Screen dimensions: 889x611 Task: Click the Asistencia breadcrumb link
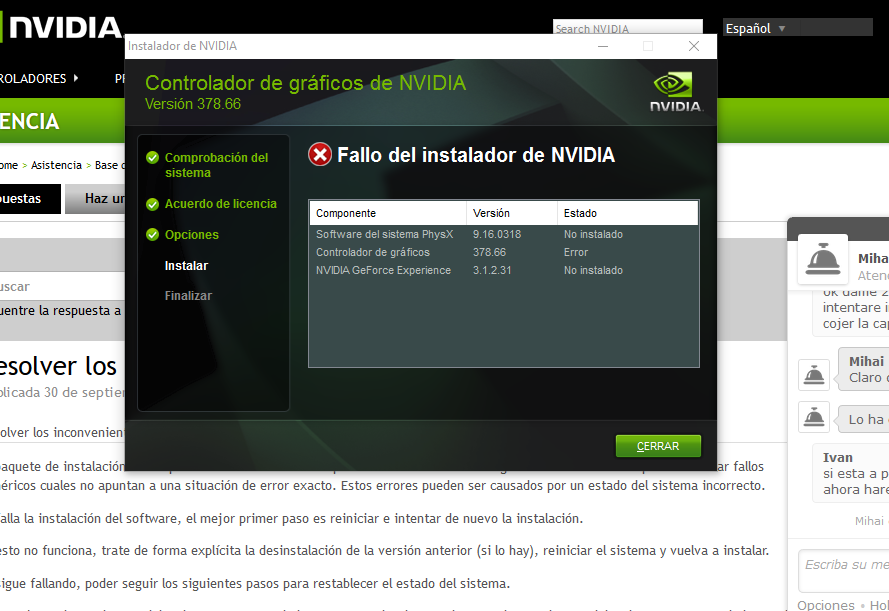point(56,165)
